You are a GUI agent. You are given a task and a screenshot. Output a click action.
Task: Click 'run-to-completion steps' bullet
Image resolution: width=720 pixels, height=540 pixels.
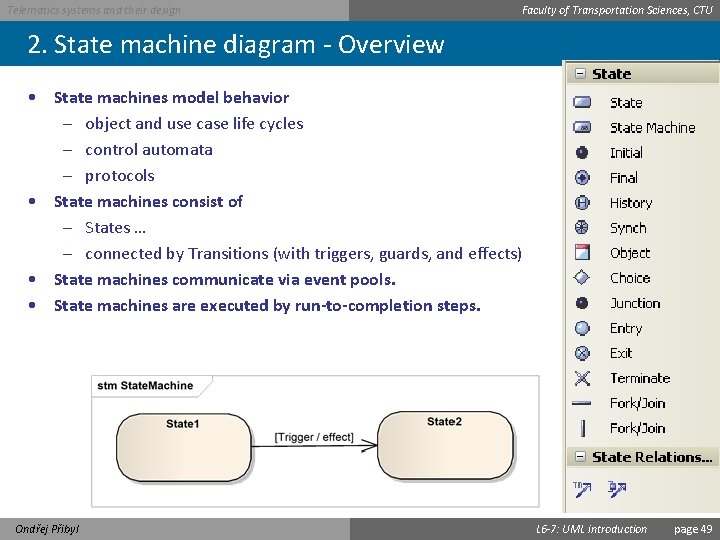pyautogui.click(x=267, y=306)
